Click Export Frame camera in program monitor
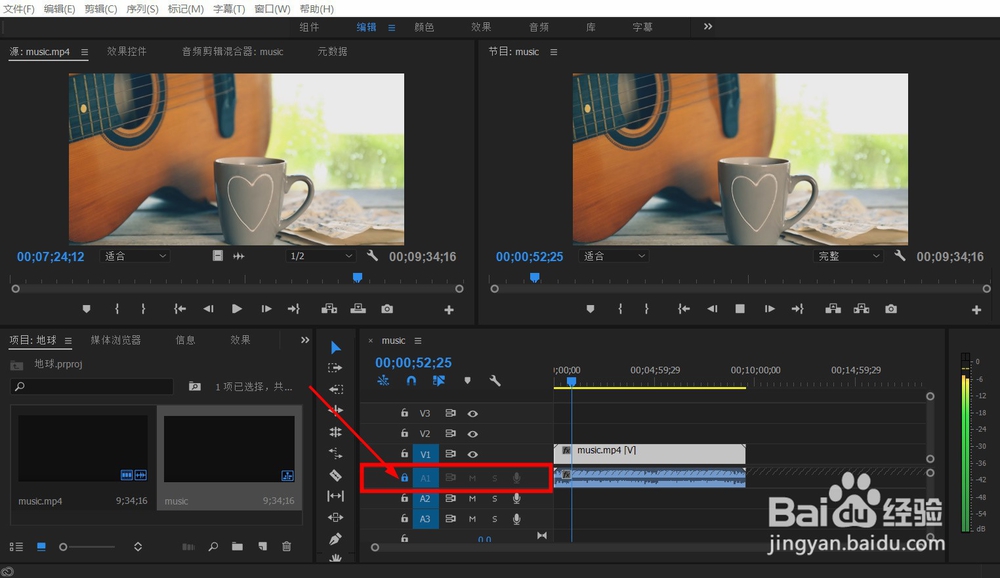The height and width of the screenshot is (578, 1000). [x=891, y=309]
